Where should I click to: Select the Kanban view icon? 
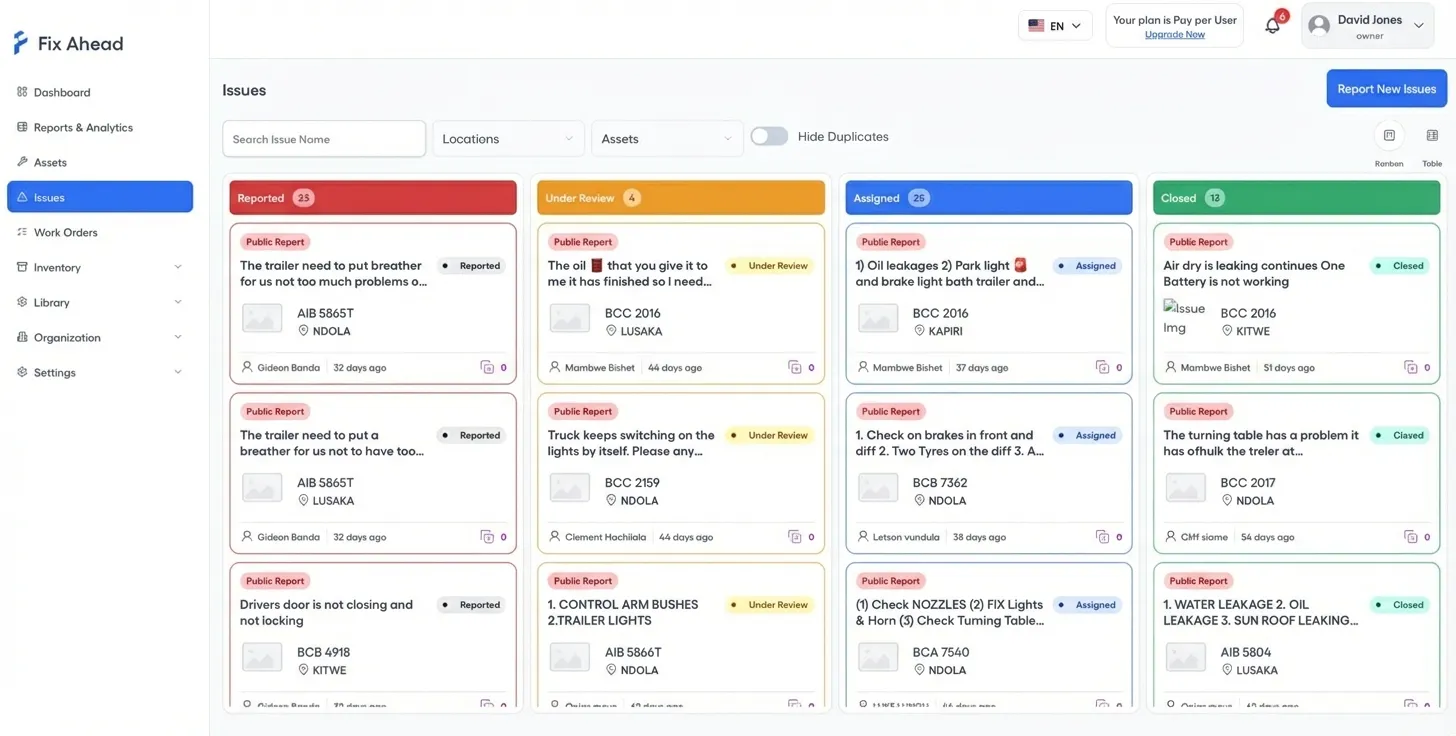pyautogui.click(x=1389, y=135)
